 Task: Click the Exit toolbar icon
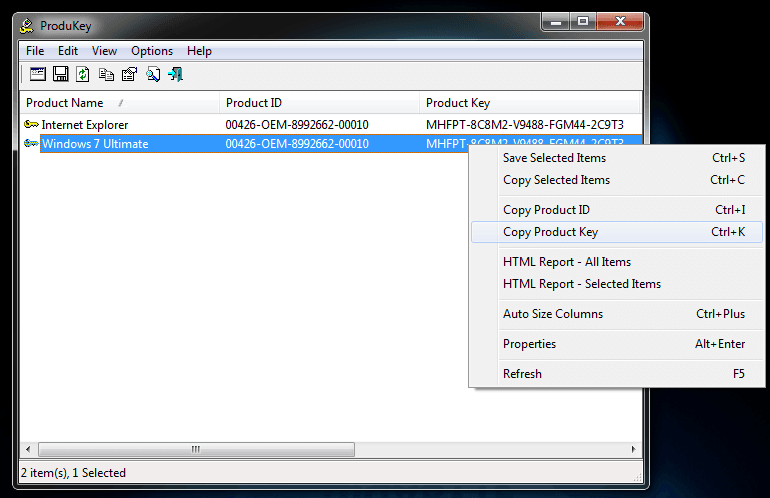pyautogui.click(x=175, y=74)
